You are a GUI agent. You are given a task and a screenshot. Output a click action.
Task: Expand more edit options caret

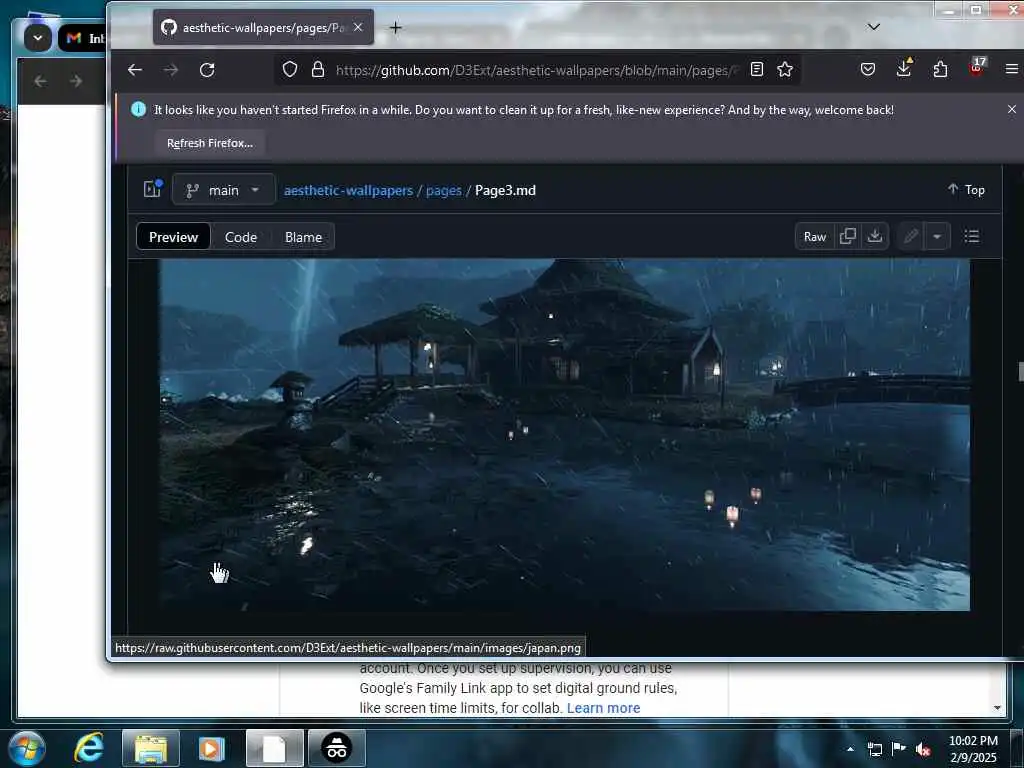click(936, 236)
